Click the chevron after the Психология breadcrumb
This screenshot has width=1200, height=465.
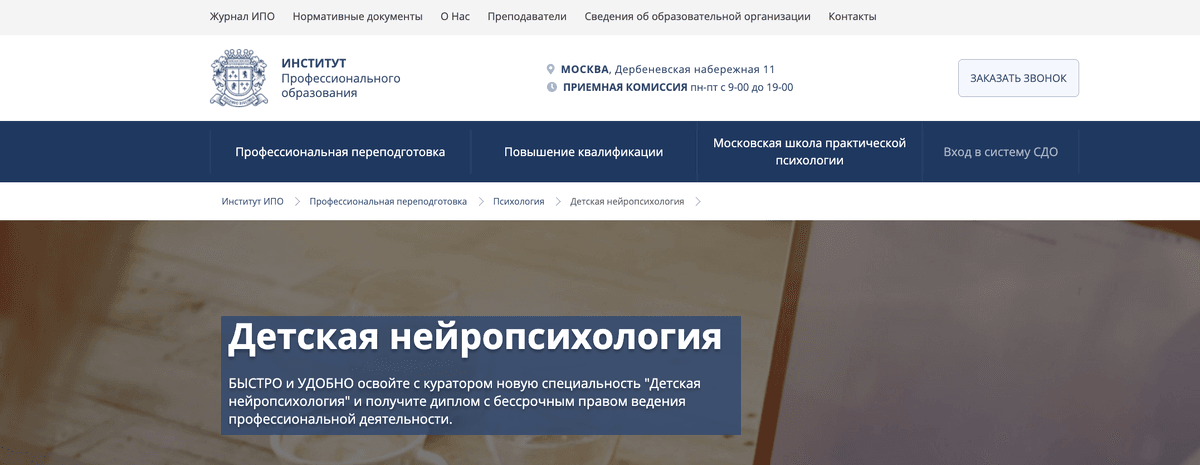tap(557, 202)
